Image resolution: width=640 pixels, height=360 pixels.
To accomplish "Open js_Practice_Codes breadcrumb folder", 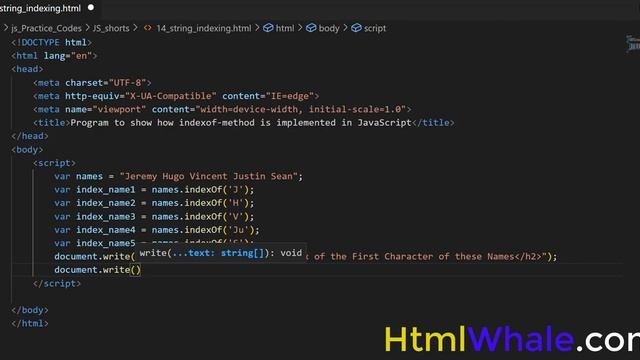I will (x=46, y=28).
